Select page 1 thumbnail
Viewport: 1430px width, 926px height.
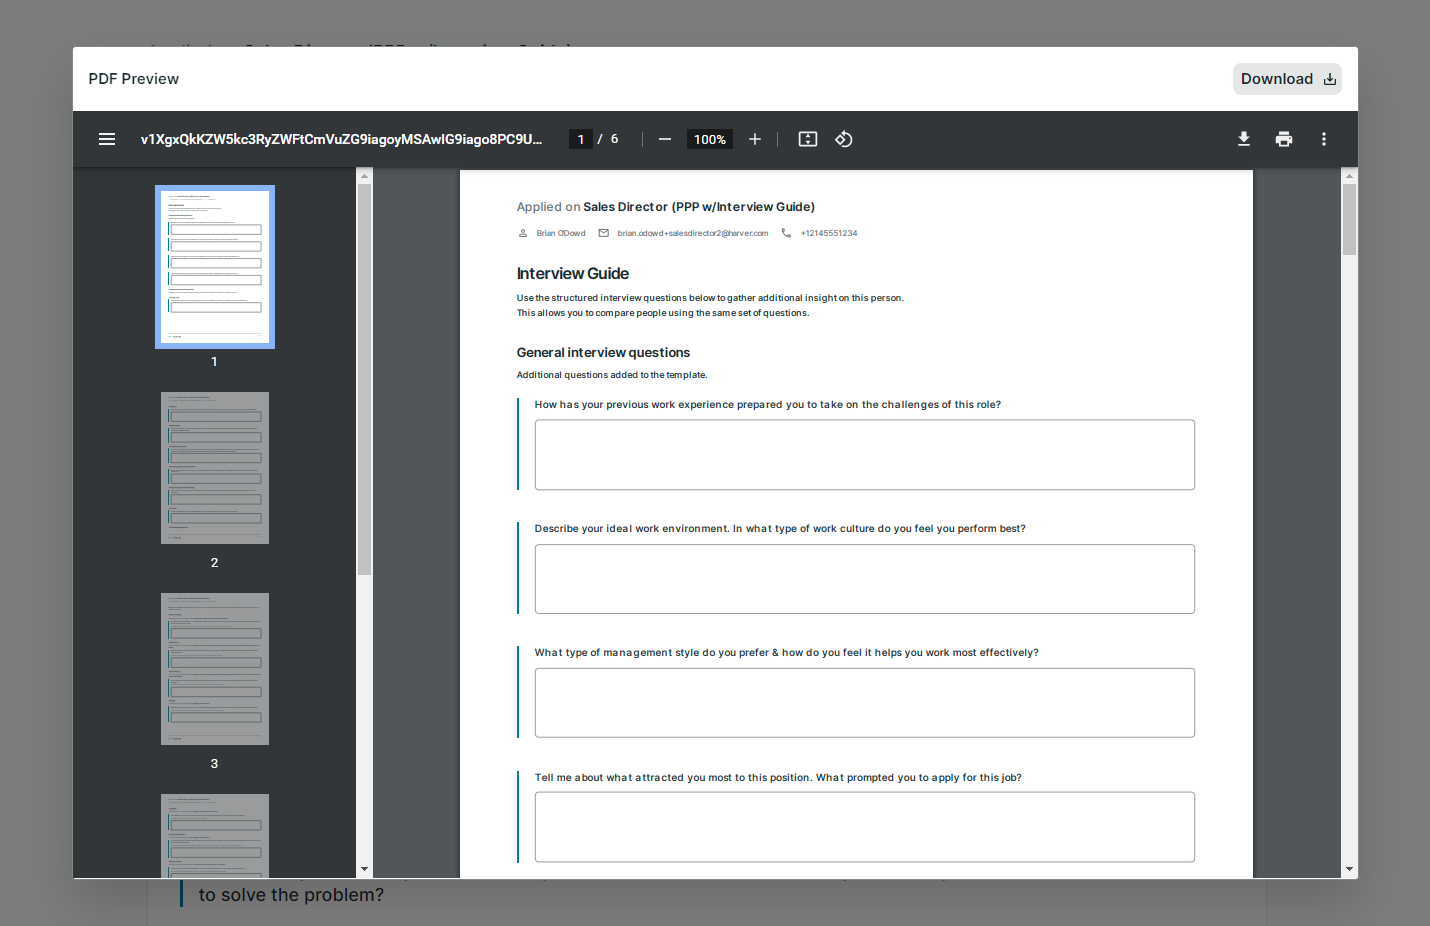pyautogui.click(x=215, y=267)
